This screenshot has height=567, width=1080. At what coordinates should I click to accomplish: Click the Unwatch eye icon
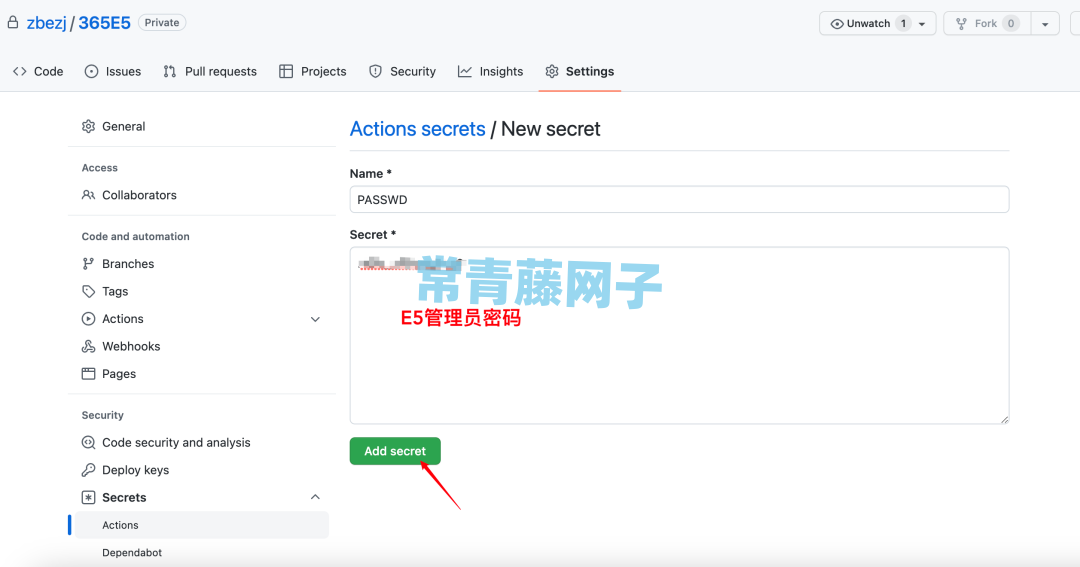pos(837,24)
